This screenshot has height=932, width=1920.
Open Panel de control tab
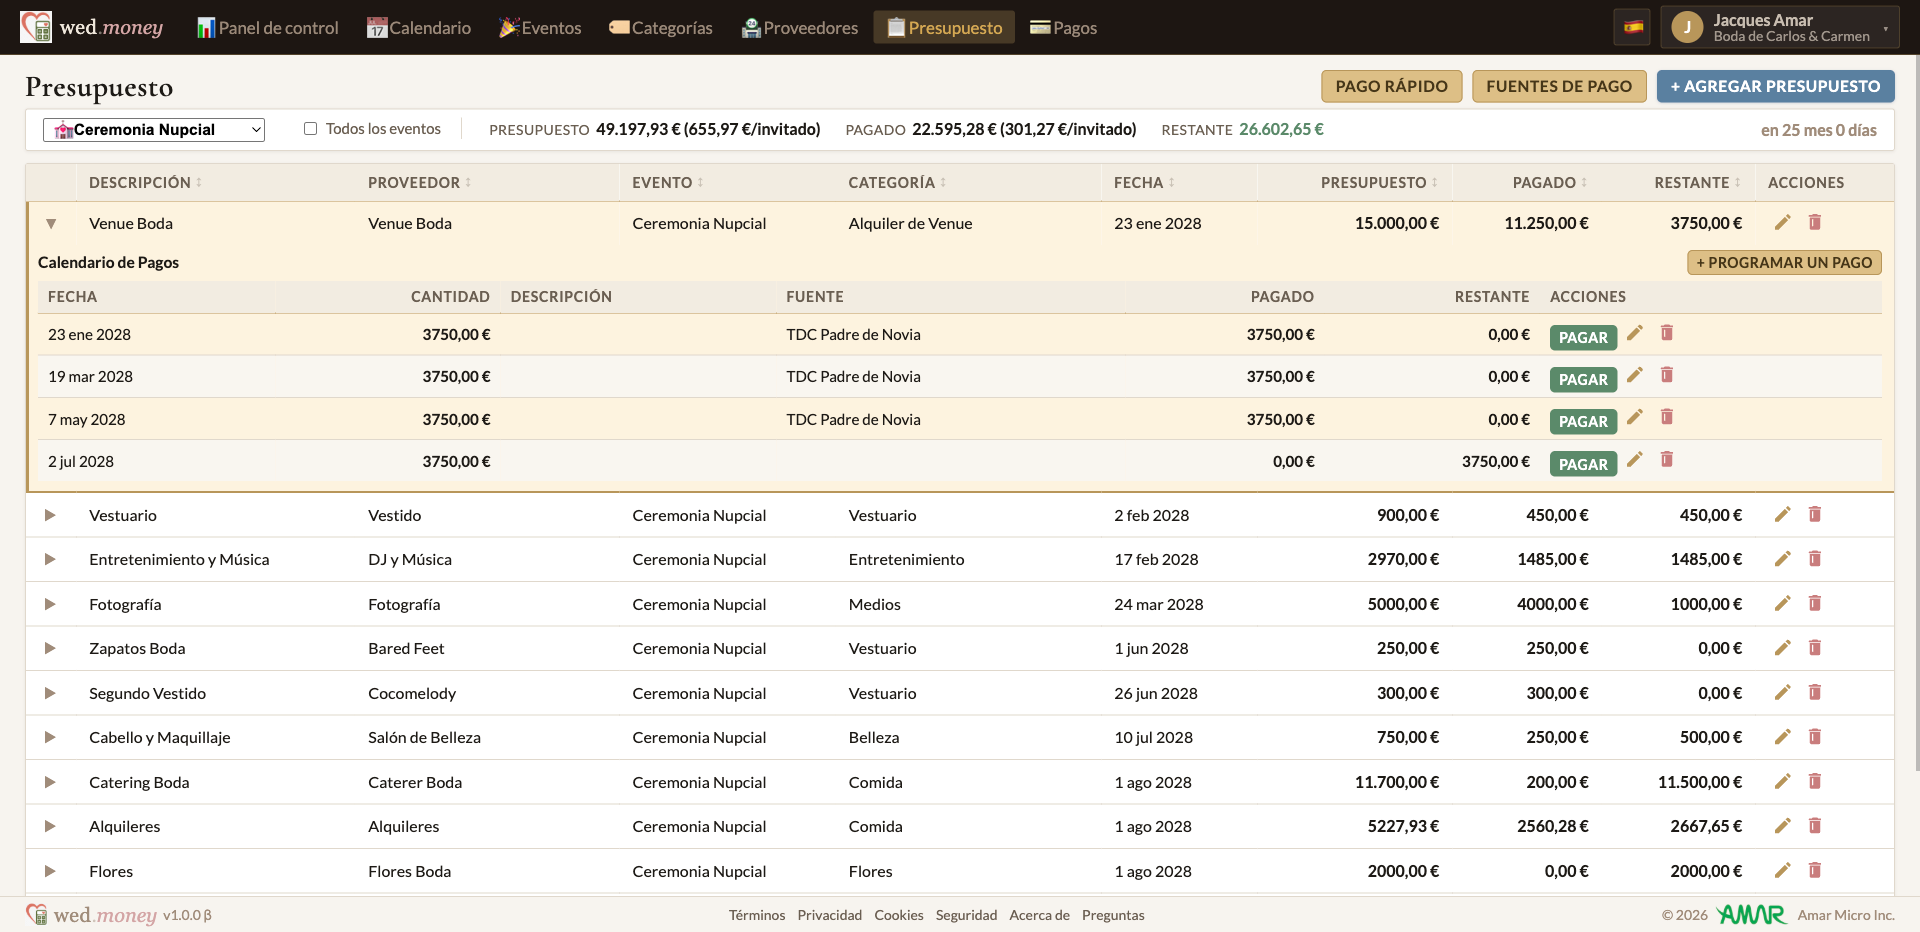click(267, 27)
